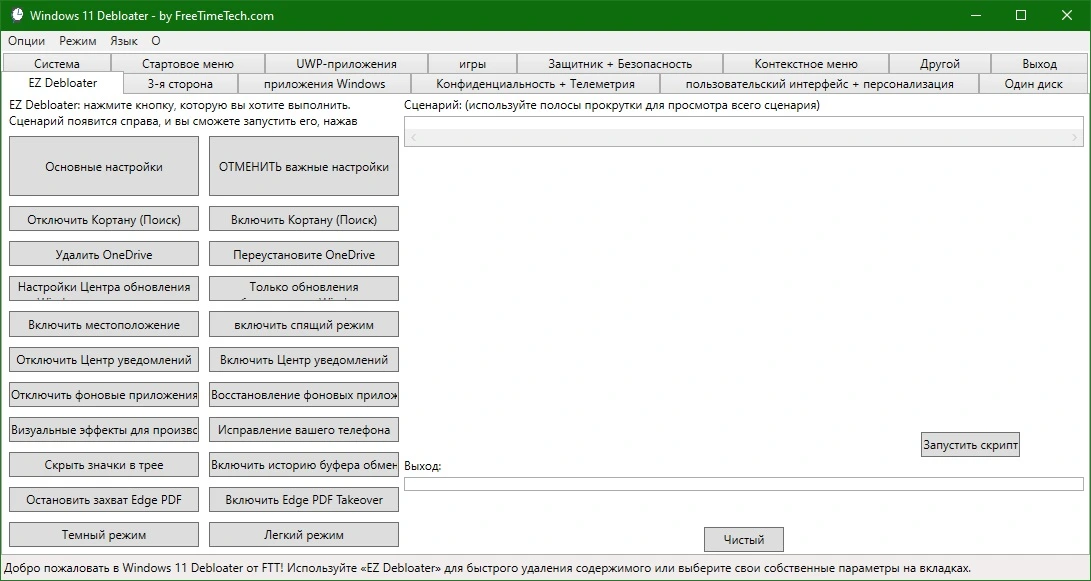
Task: Go to the Контекстное меню tab
Action: (806, 63)
